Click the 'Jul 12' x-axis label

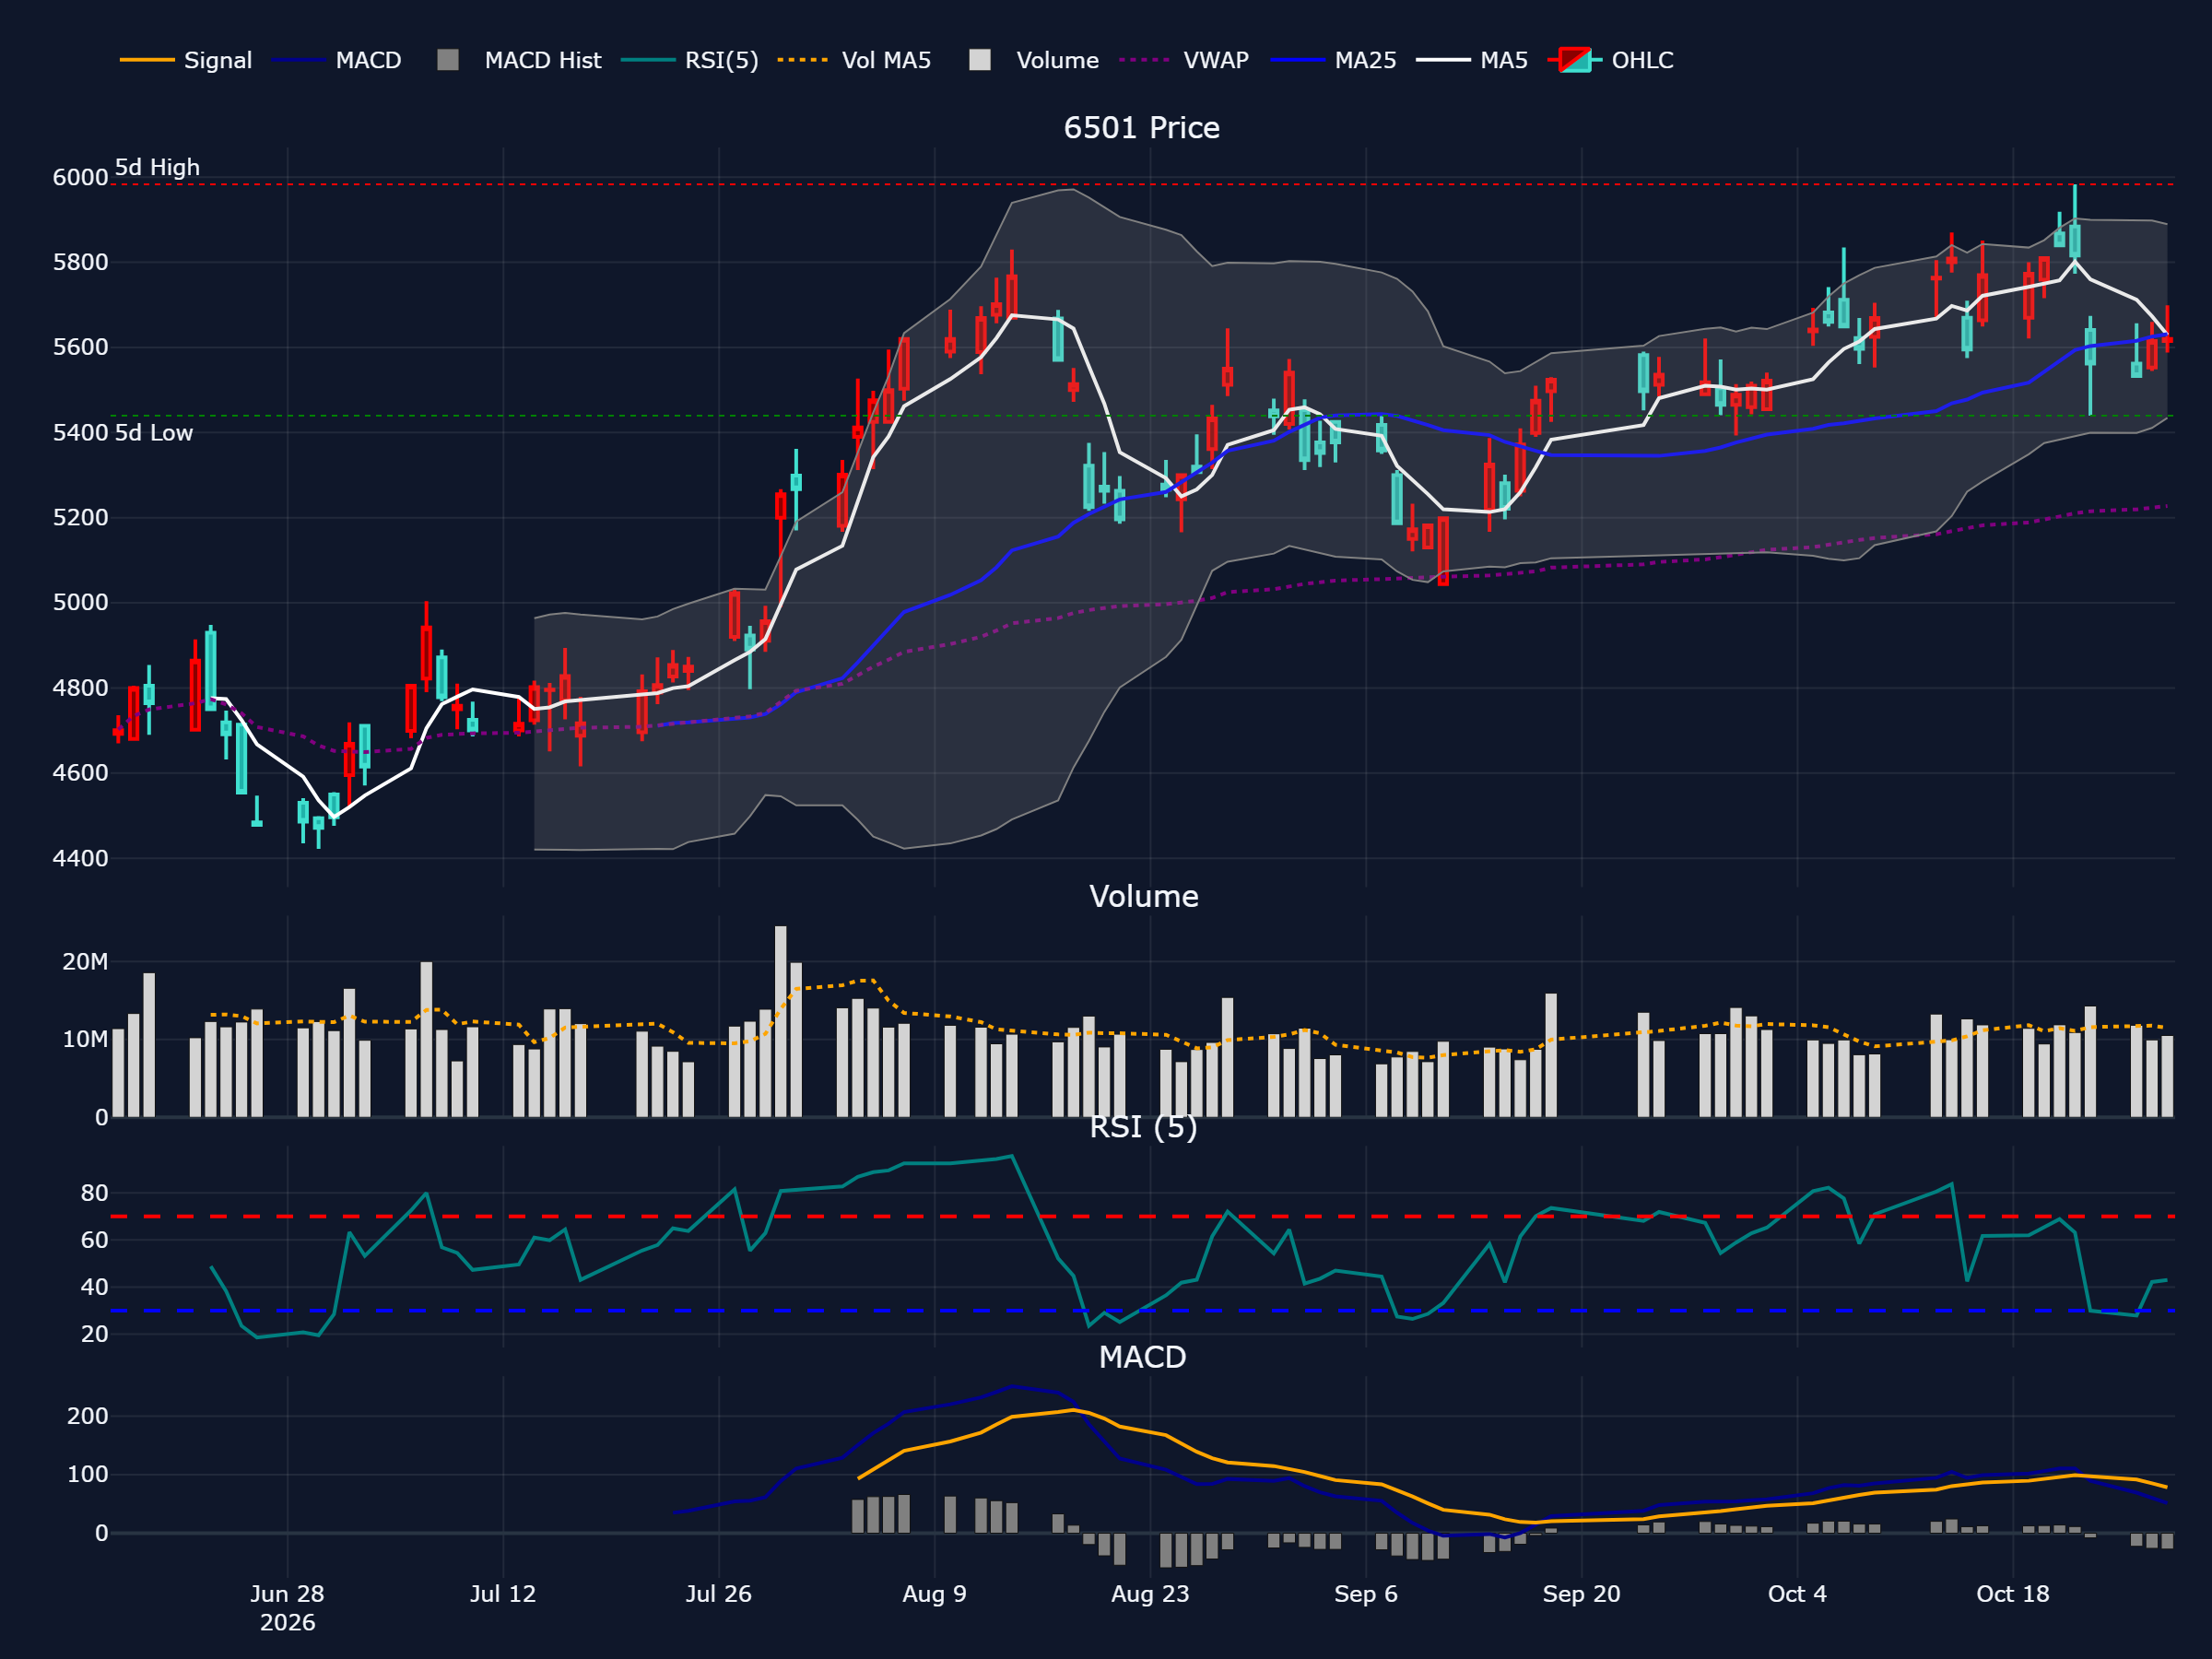[503, 1594]
